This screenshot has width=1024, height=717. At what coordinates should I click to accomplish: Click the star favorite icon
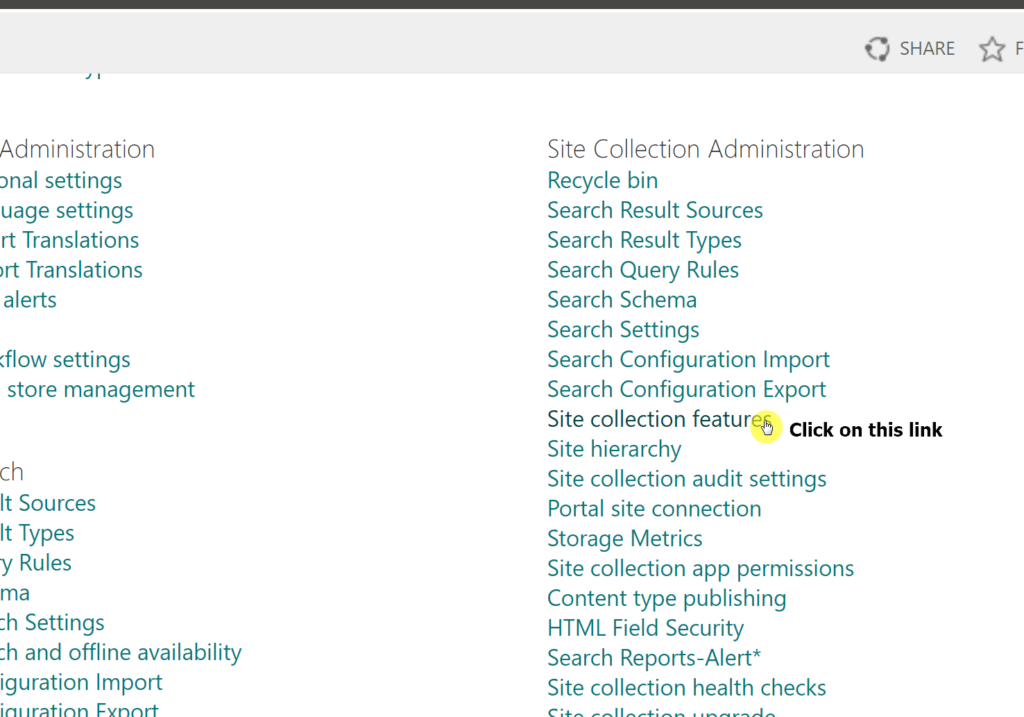coord(991,49)
